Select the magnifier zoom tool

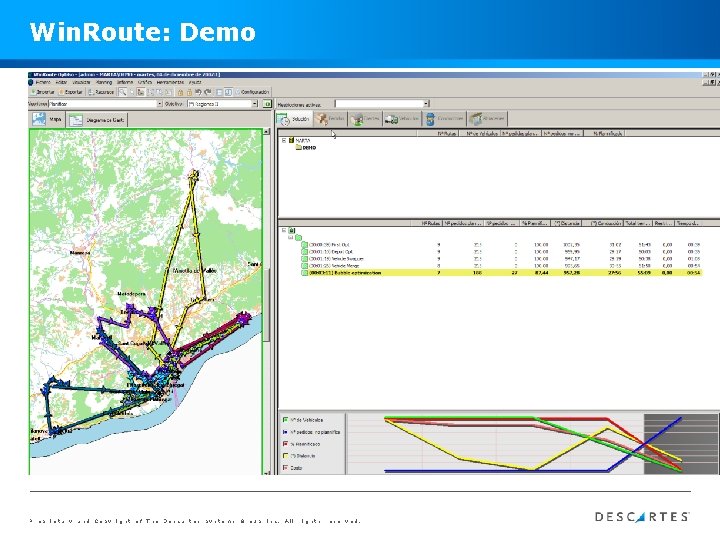pos(122,92)
